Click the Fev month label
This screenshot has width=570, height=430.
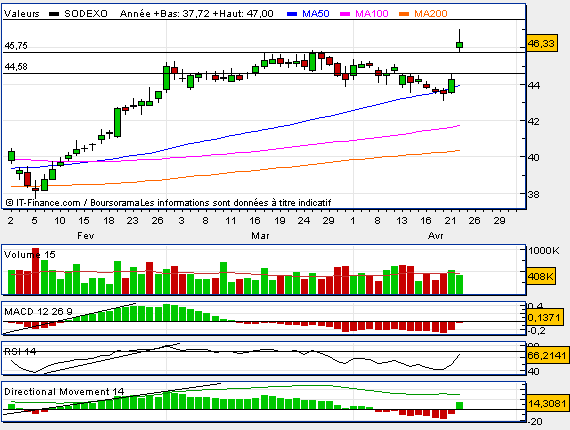pyautogui.click(x=86, y=236)
